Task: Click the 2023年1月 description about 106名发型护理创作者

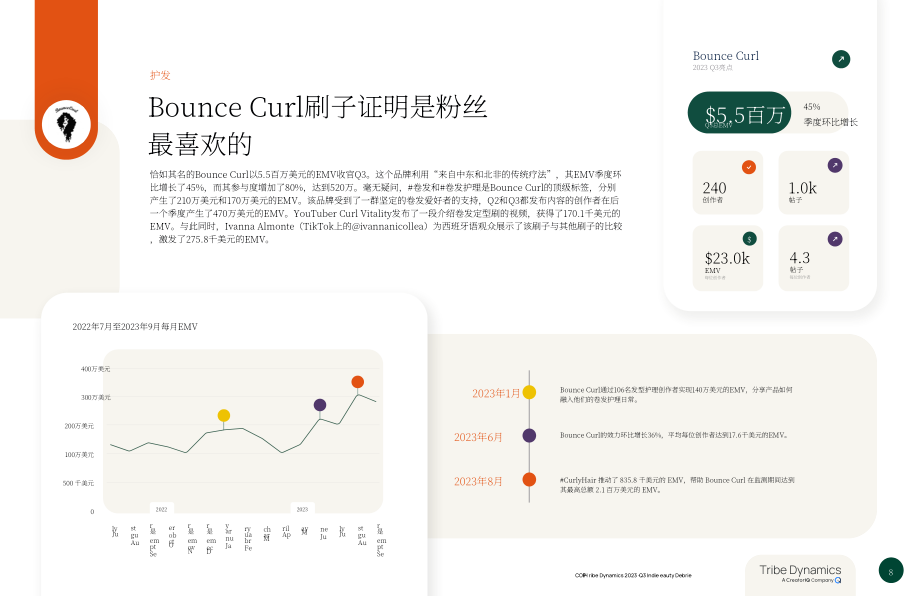Action: (676, 394)
